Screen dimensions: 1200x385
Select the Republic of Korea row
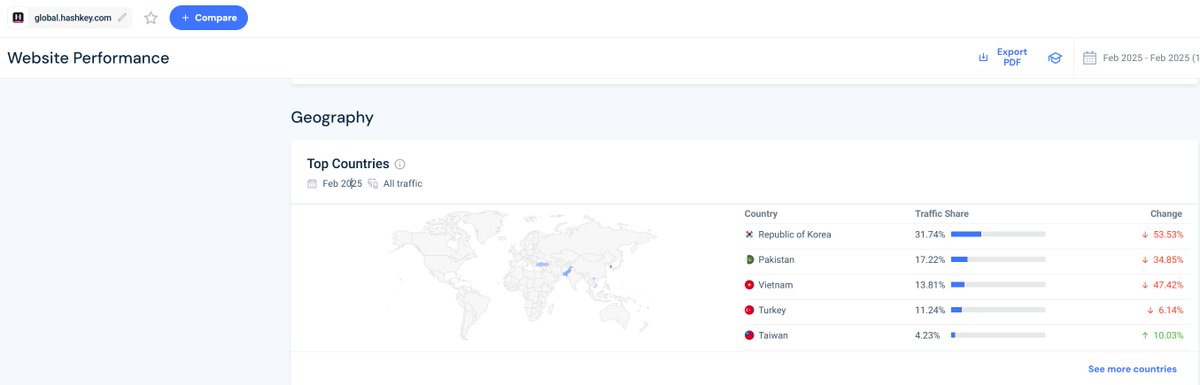pyautogui.click(x=964, y=234)
